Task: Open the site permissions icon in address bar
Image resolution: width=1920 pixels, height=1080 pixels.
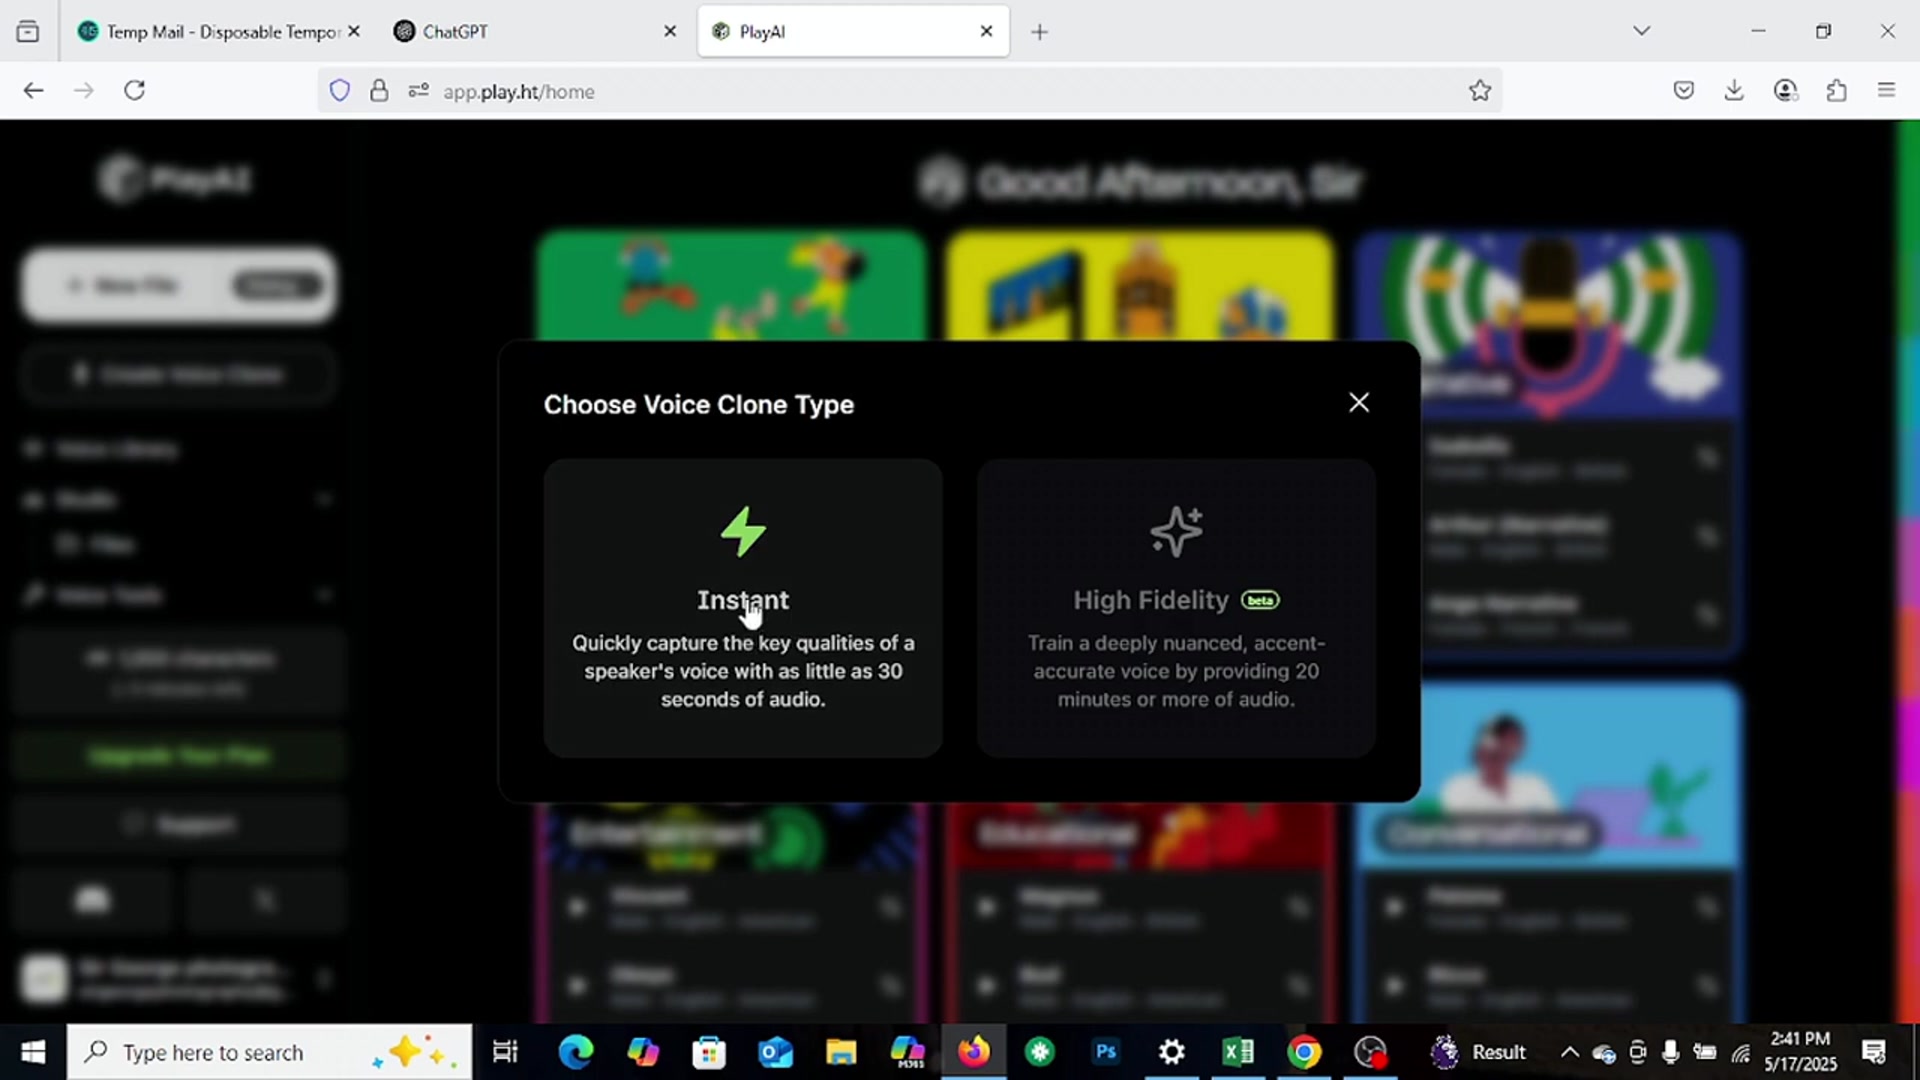Action: tap(418, 91)
